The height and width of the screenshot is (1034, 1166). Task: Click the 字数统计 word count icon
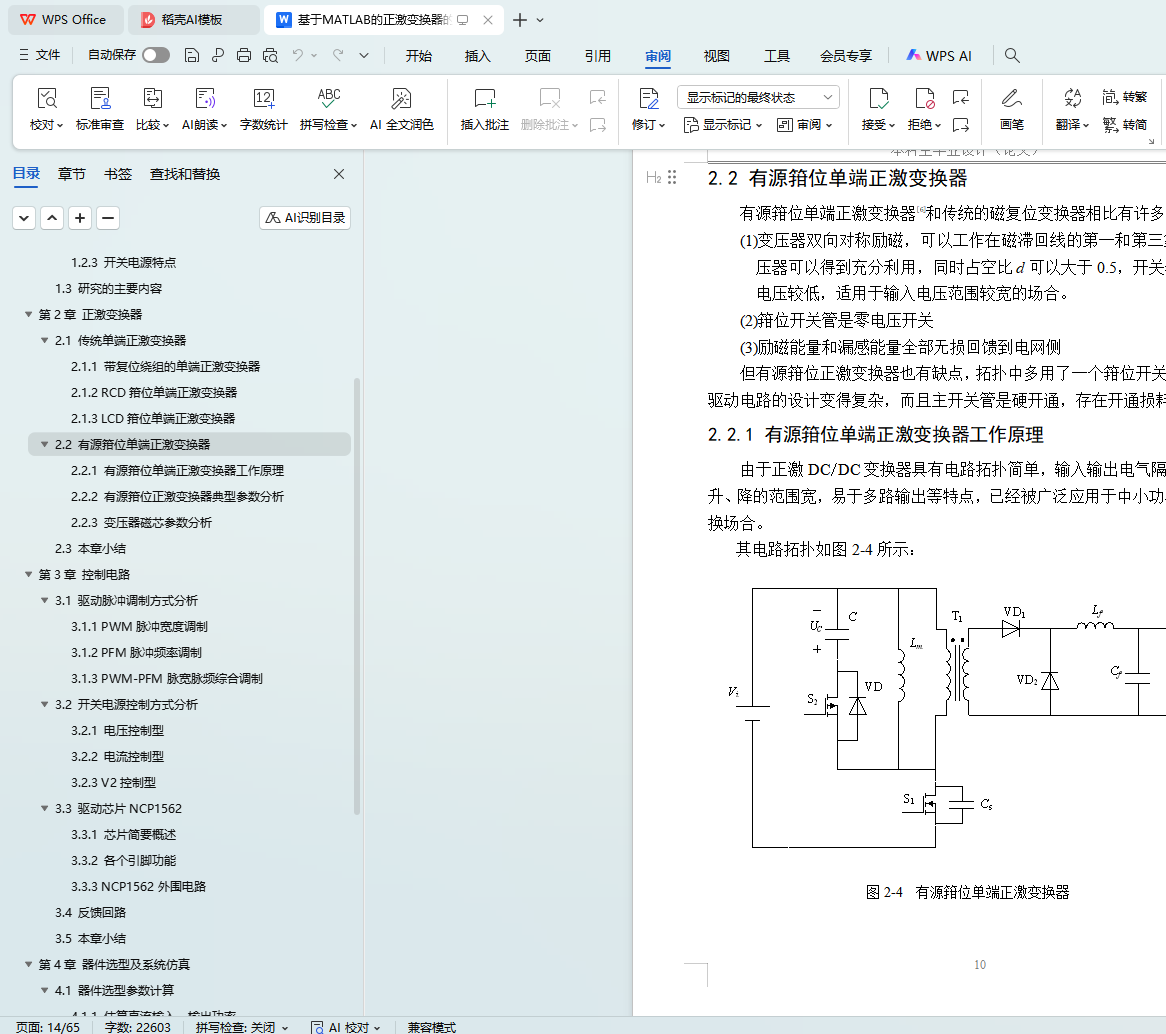click(x=263, y=98)
